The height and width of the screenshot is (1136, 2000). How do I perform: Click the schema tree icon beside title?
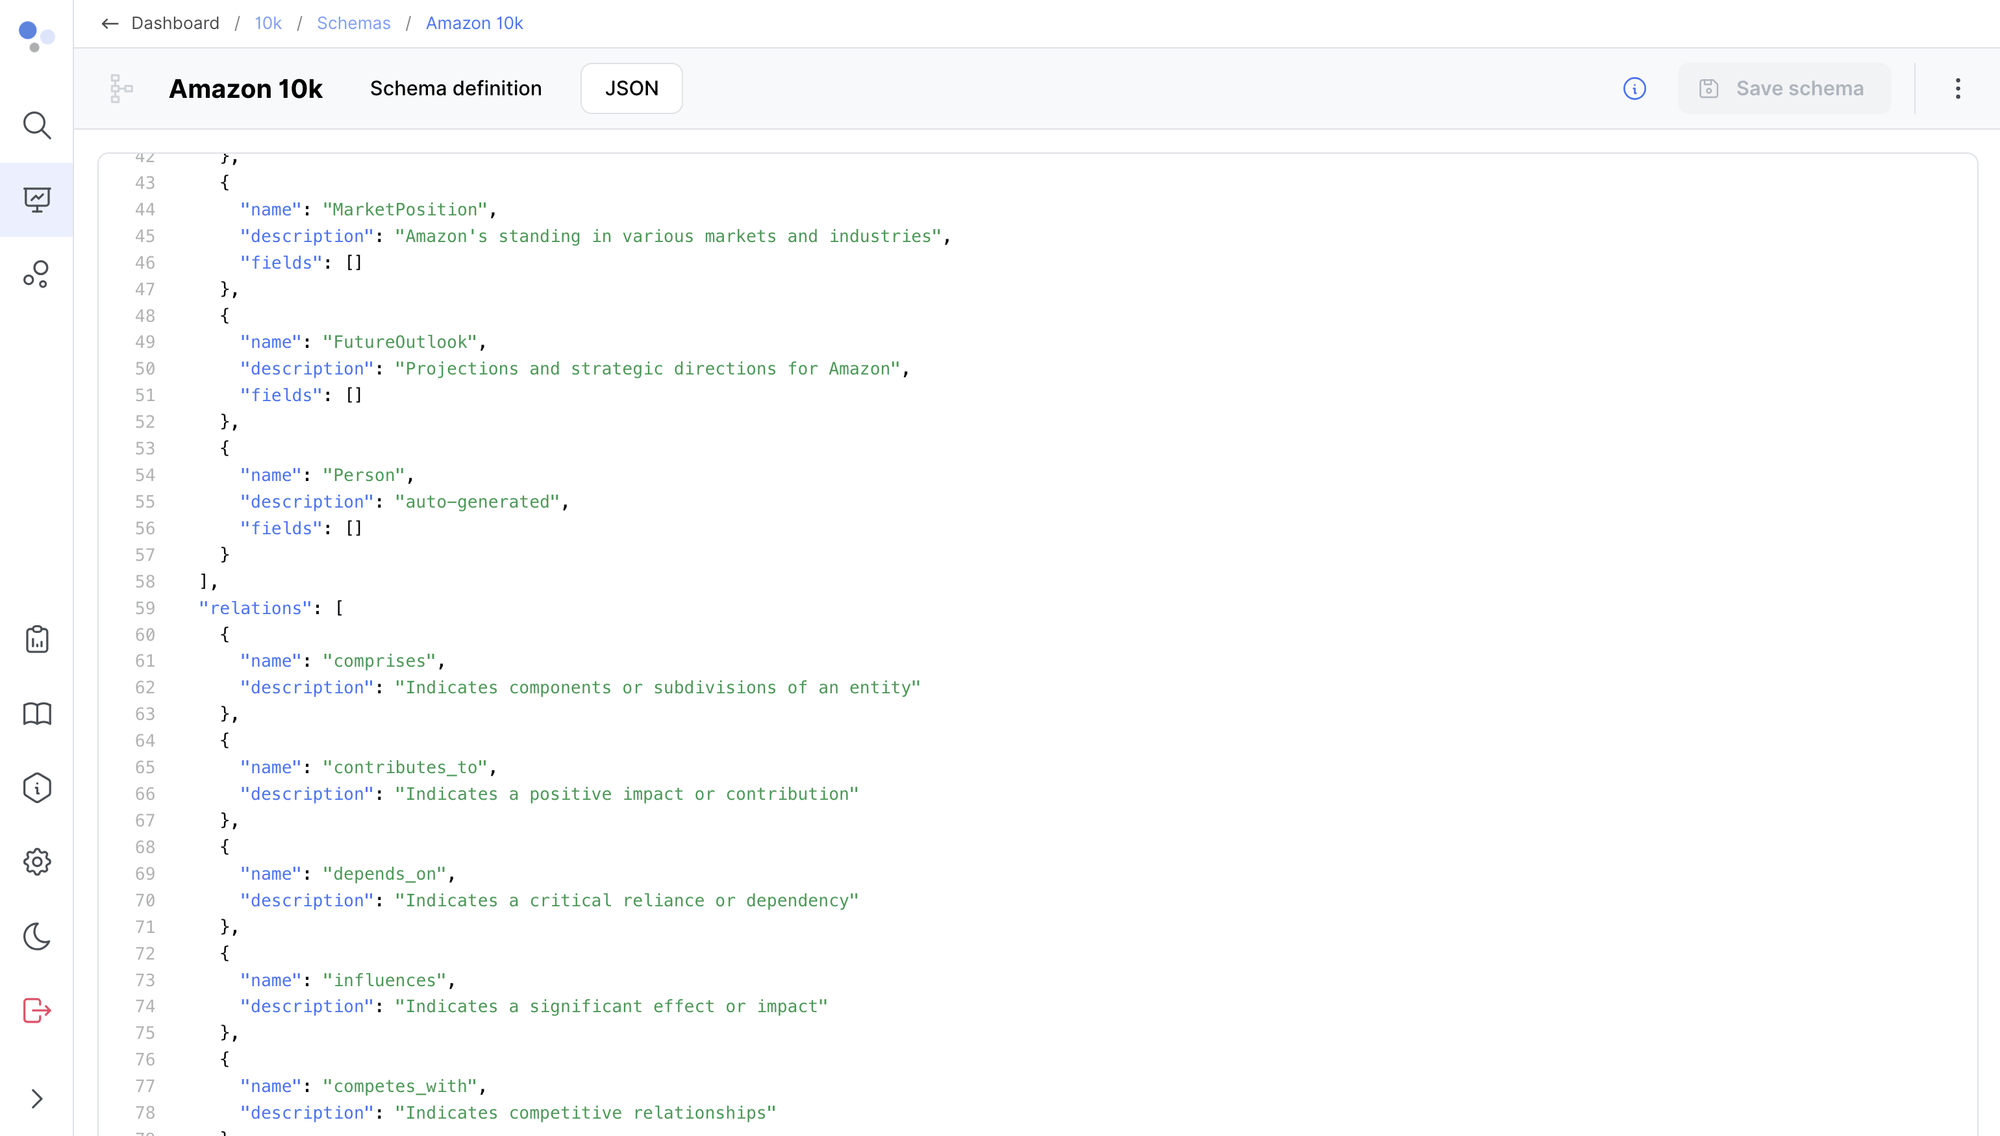coord(121,89)
